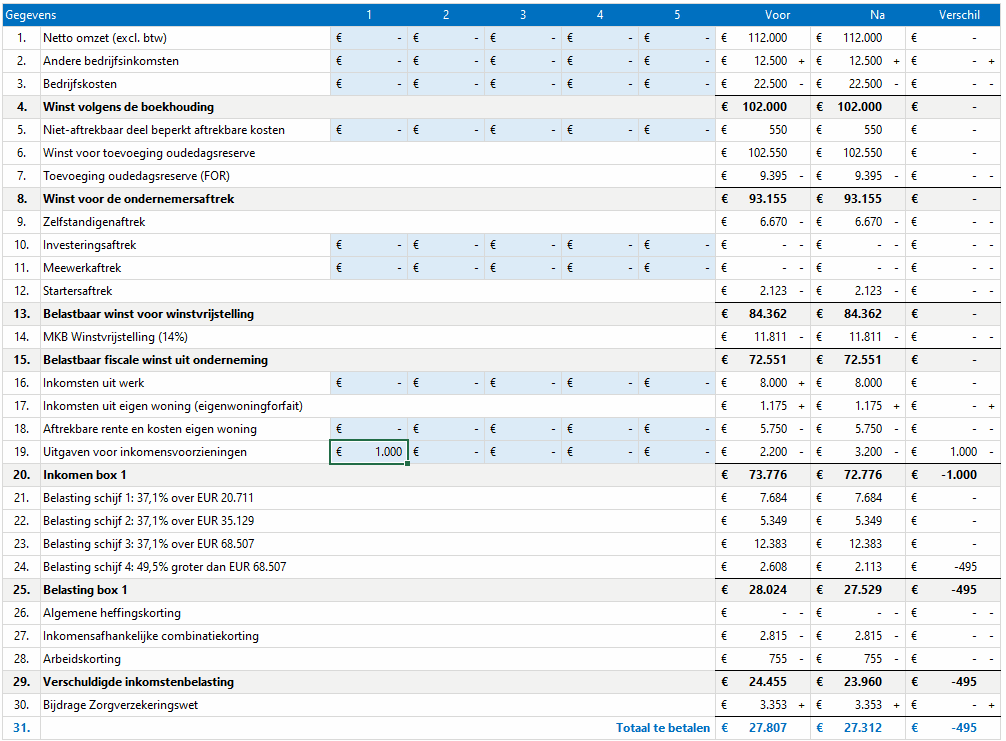Select the Na value 102.550 in row 6
This screenshot has height=741, width=1006.
coord(862,153)
